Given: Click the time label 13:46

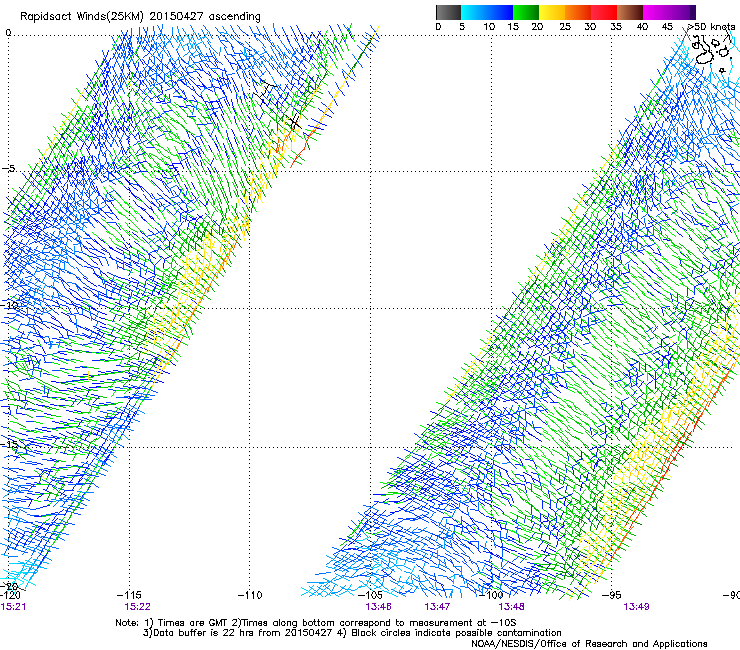Looking at the screenshot, I should click(378, 607).
